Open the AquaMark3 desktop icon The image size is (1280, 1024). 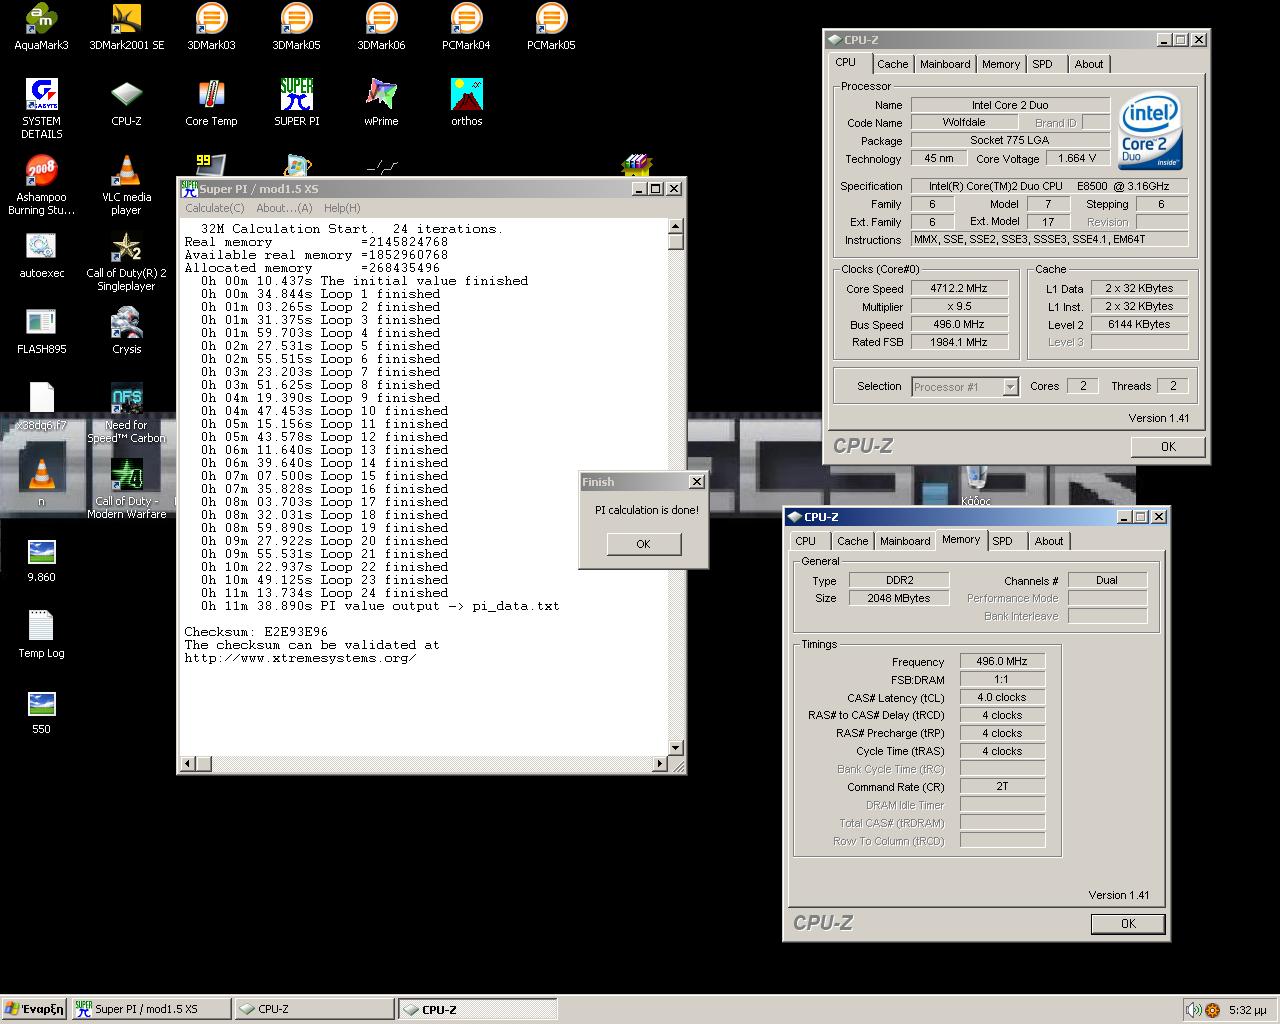pyautogui.click(x=41, y=27)
